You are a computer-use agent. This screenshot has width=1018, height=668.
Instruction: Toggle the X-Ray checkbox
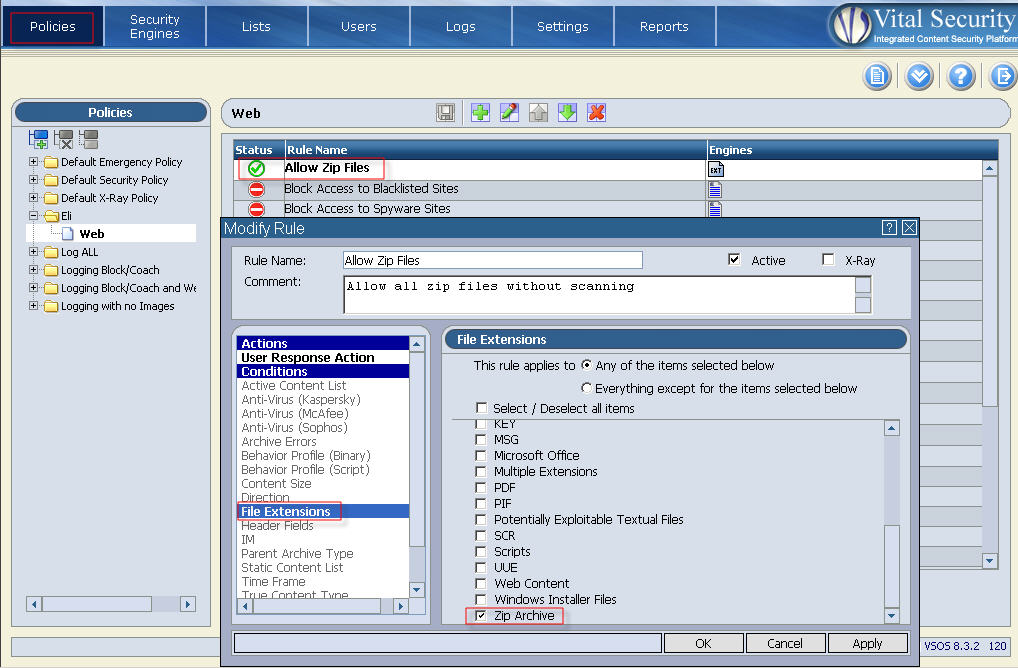point(828,260)
